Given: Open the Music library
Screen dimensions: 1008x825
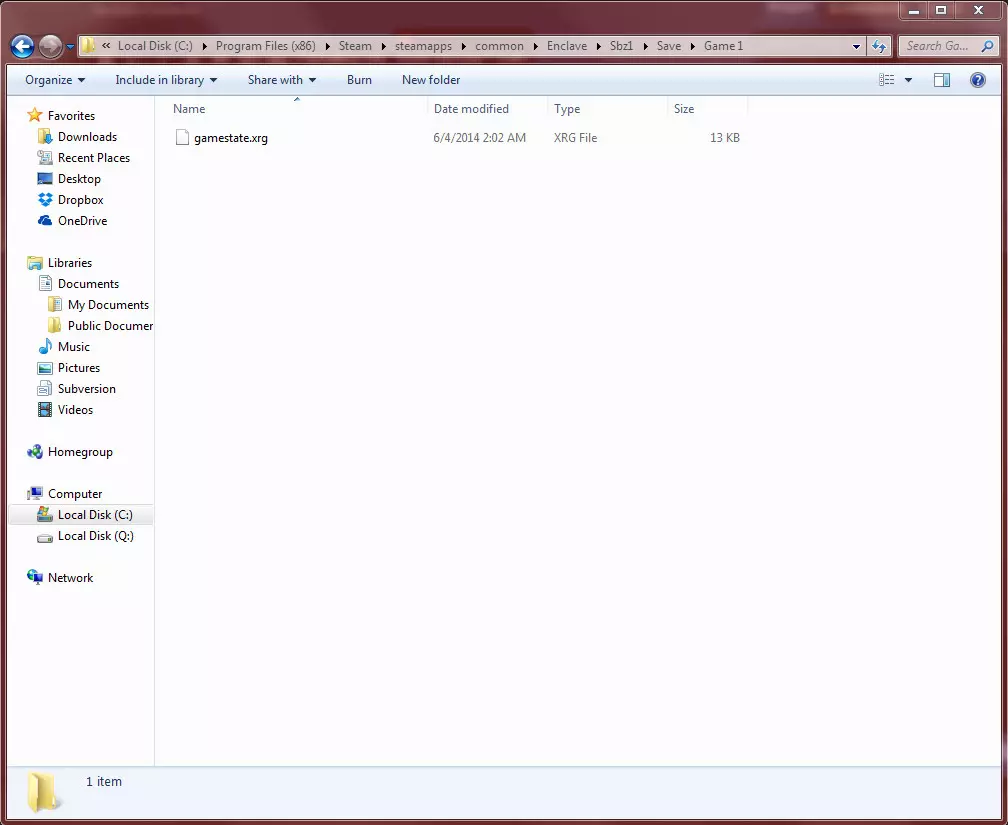Looking at the screenshot, I should (74, 347).
